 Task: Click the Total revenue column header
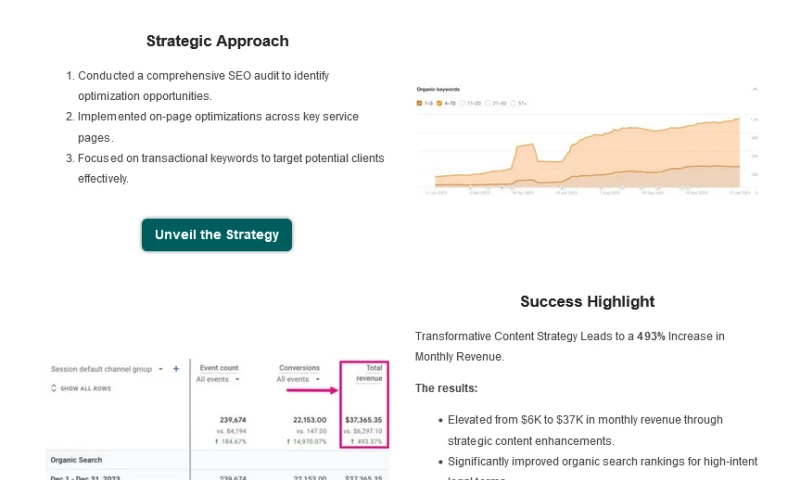(x=369, y=373)
